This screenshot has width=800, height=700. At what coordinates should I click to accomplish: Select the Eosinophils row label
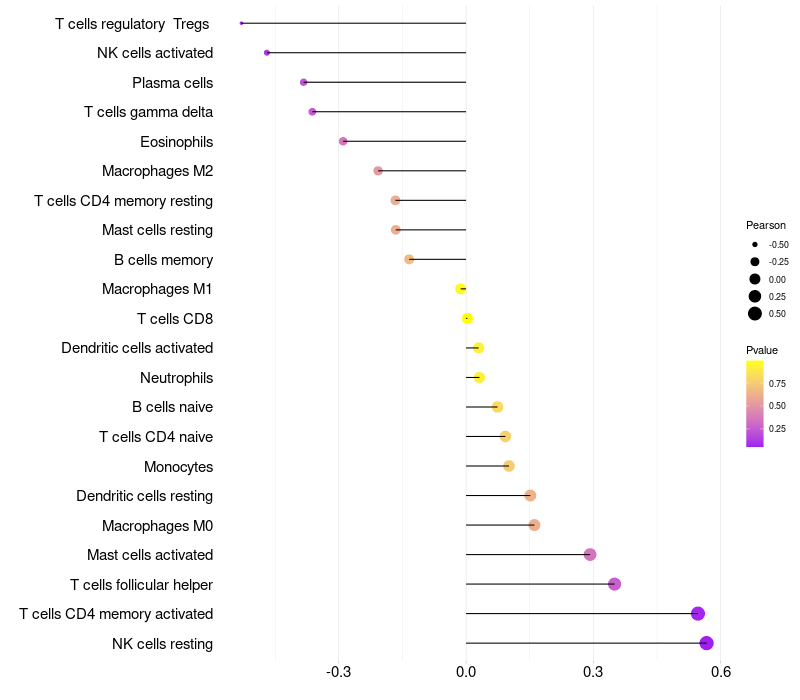tap(176, 141)
